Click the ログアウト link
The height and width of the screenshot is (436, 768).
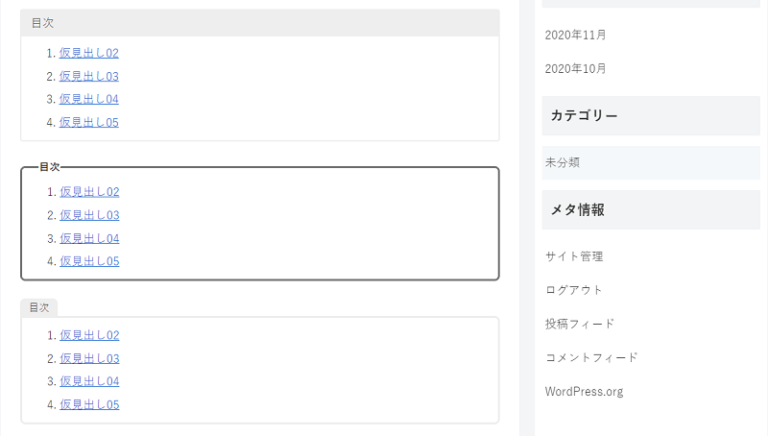[x=574, y=290]
